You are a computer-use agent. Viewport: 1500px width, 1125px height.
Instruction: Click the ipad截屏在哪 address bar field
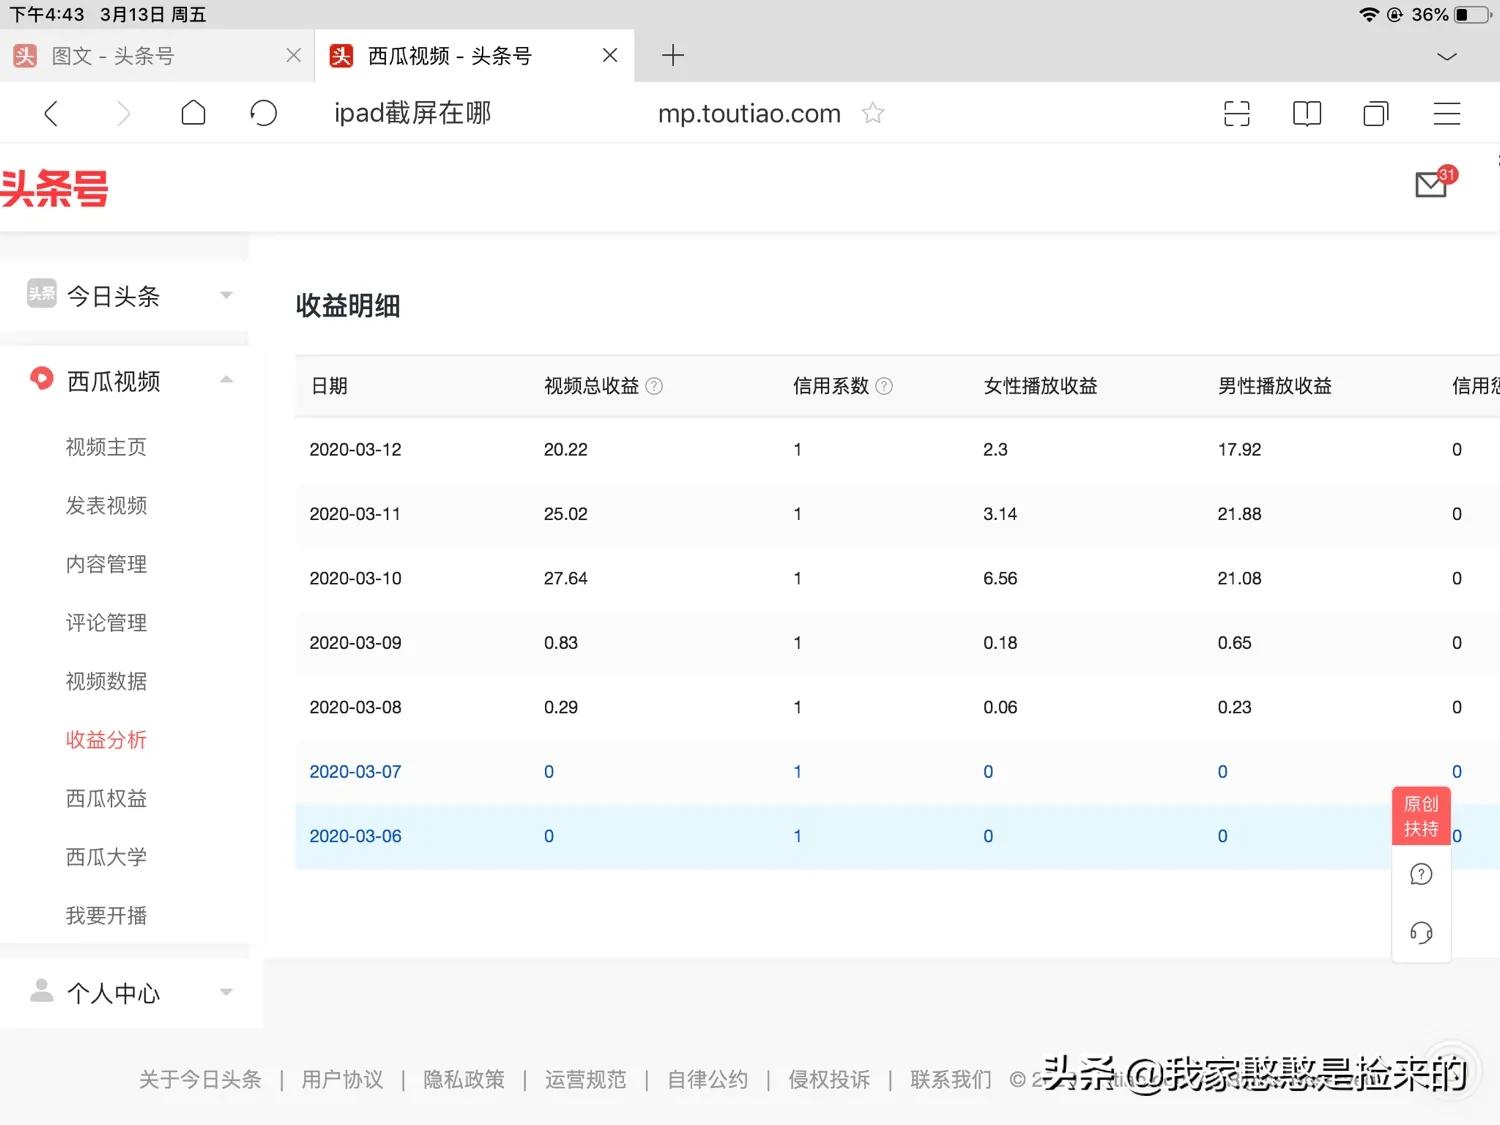pyautogui.click(x=411, y=113)
